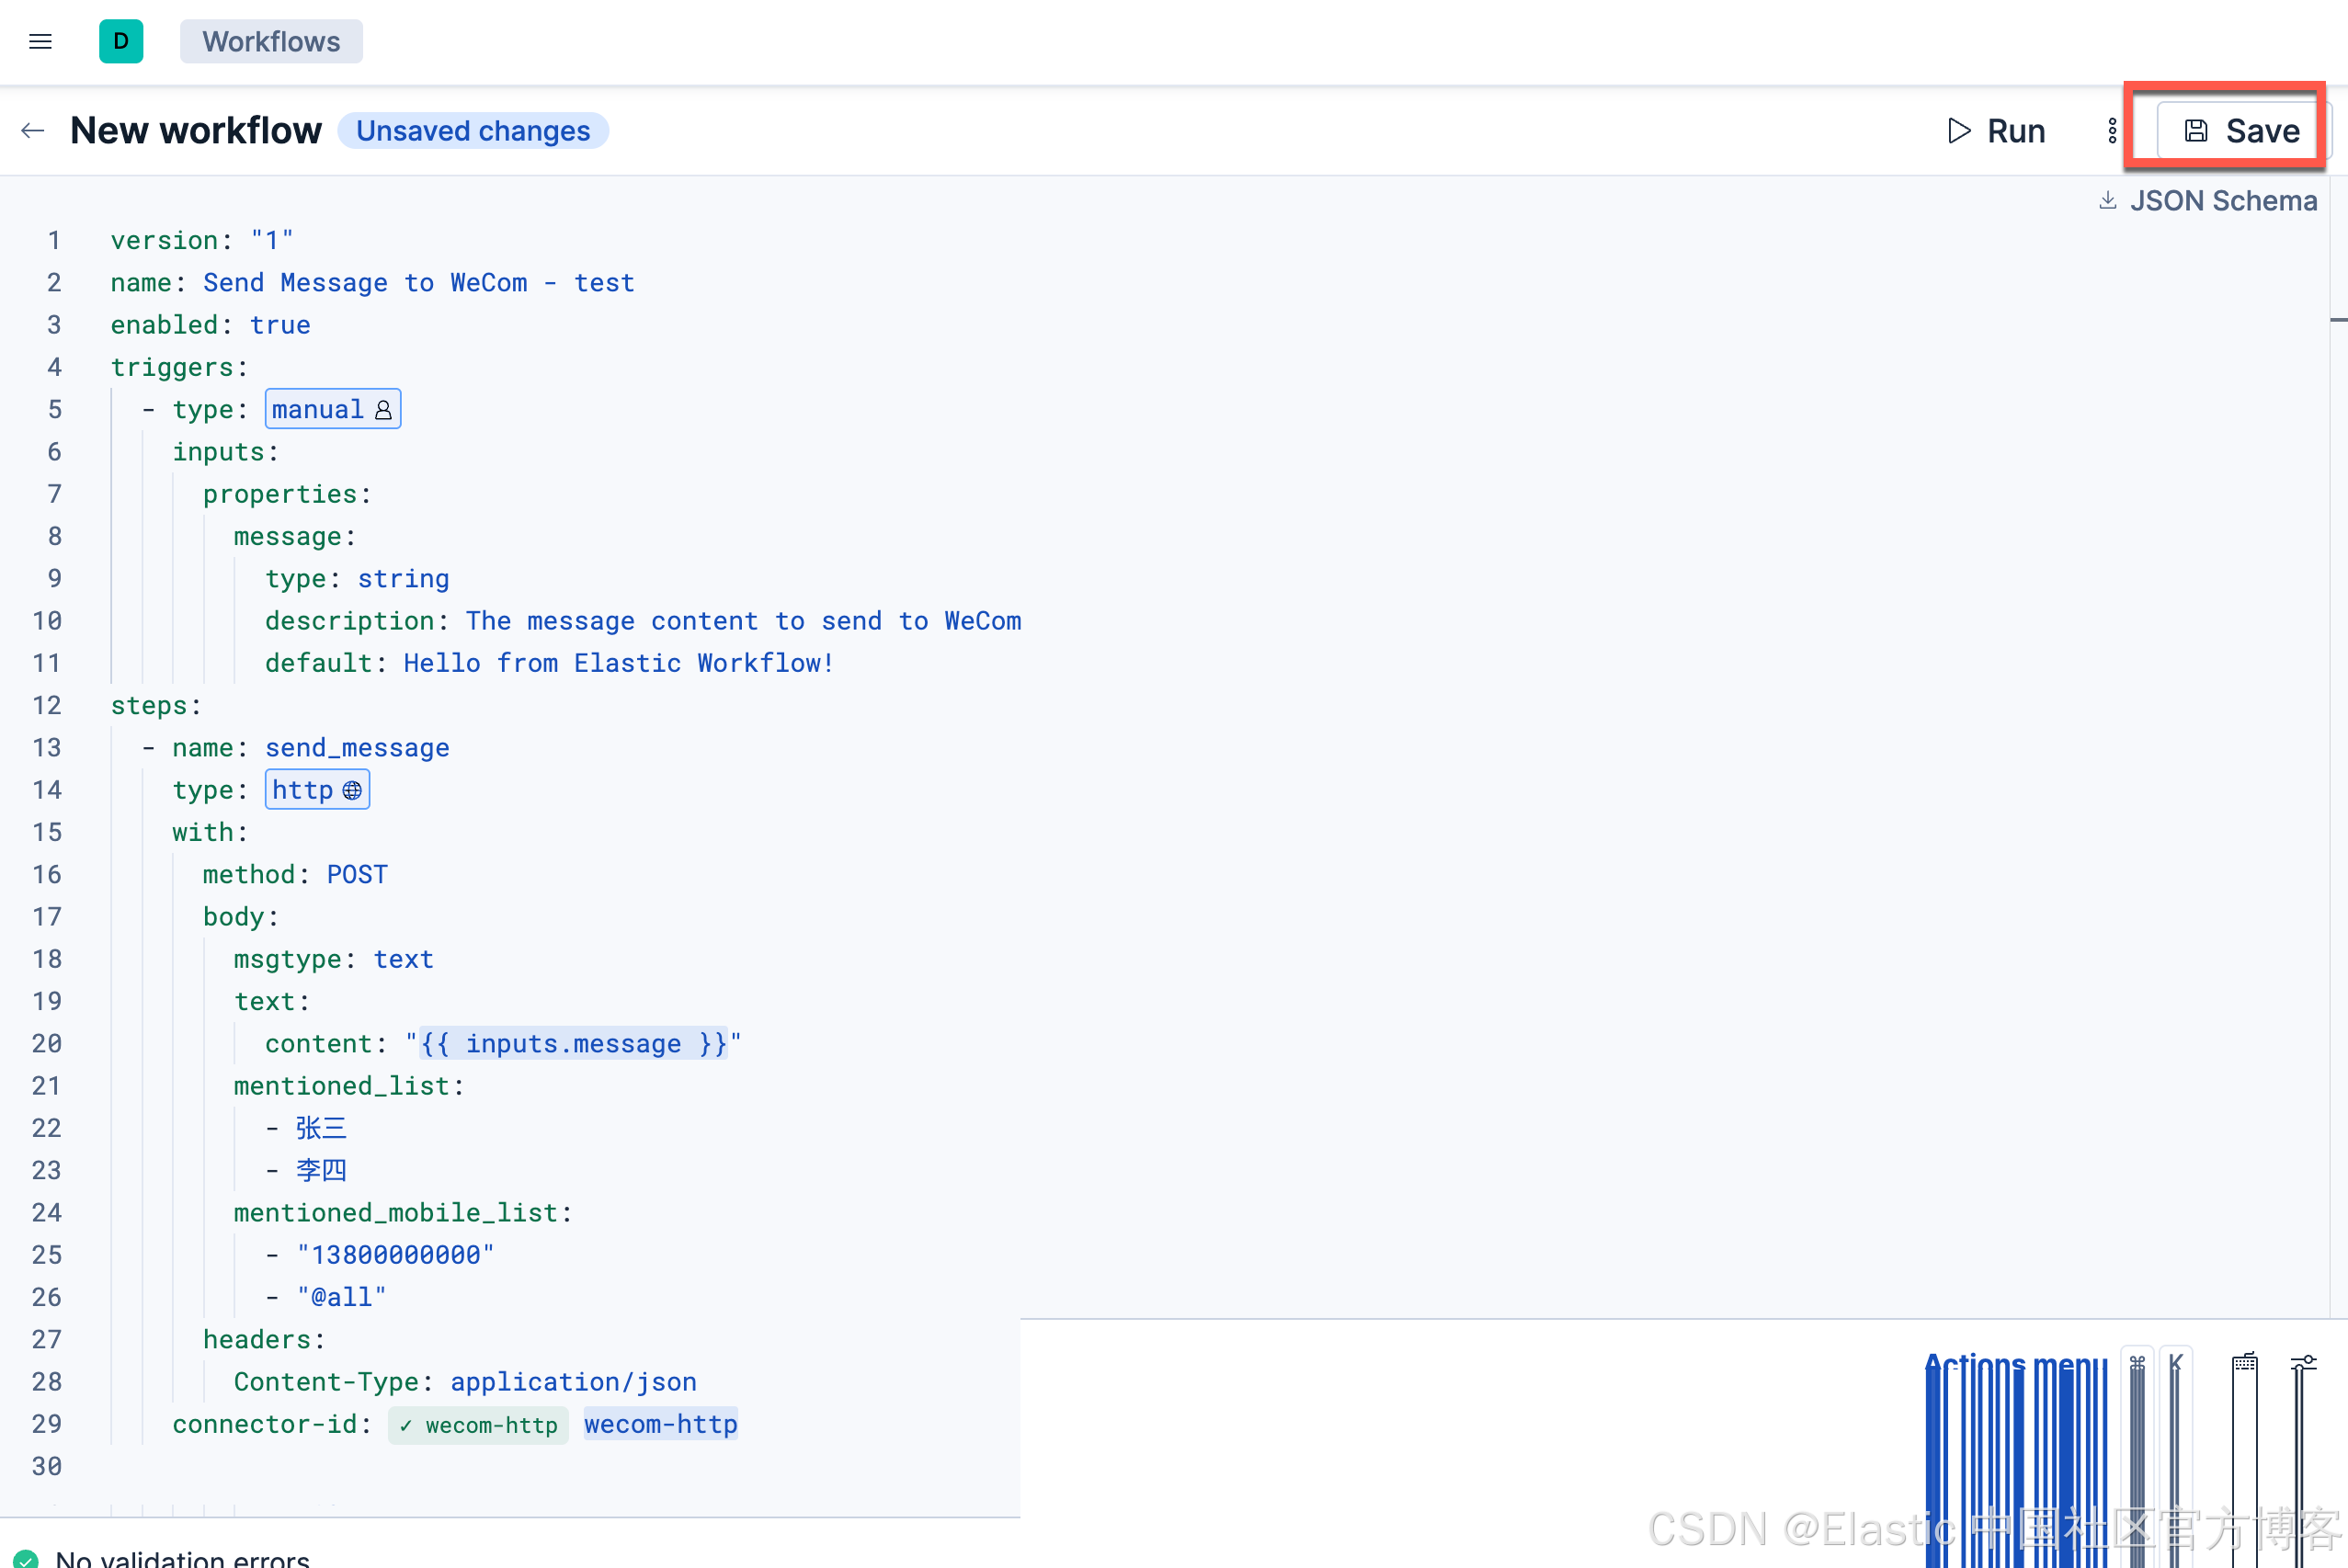Viewport: 2348px width, 1568px height.
Task: Click 'Content-Type: application/json' line
Action: click(465, 1382)
